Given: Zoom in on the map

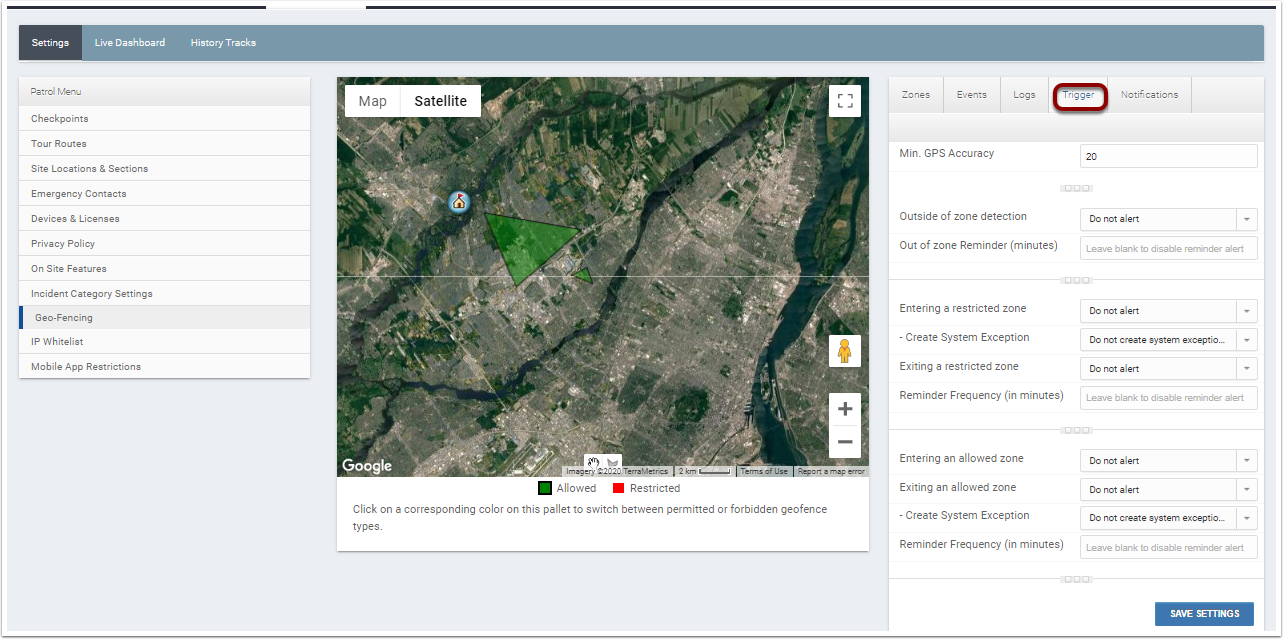Looking at the screenshot, I should point(845,409).
